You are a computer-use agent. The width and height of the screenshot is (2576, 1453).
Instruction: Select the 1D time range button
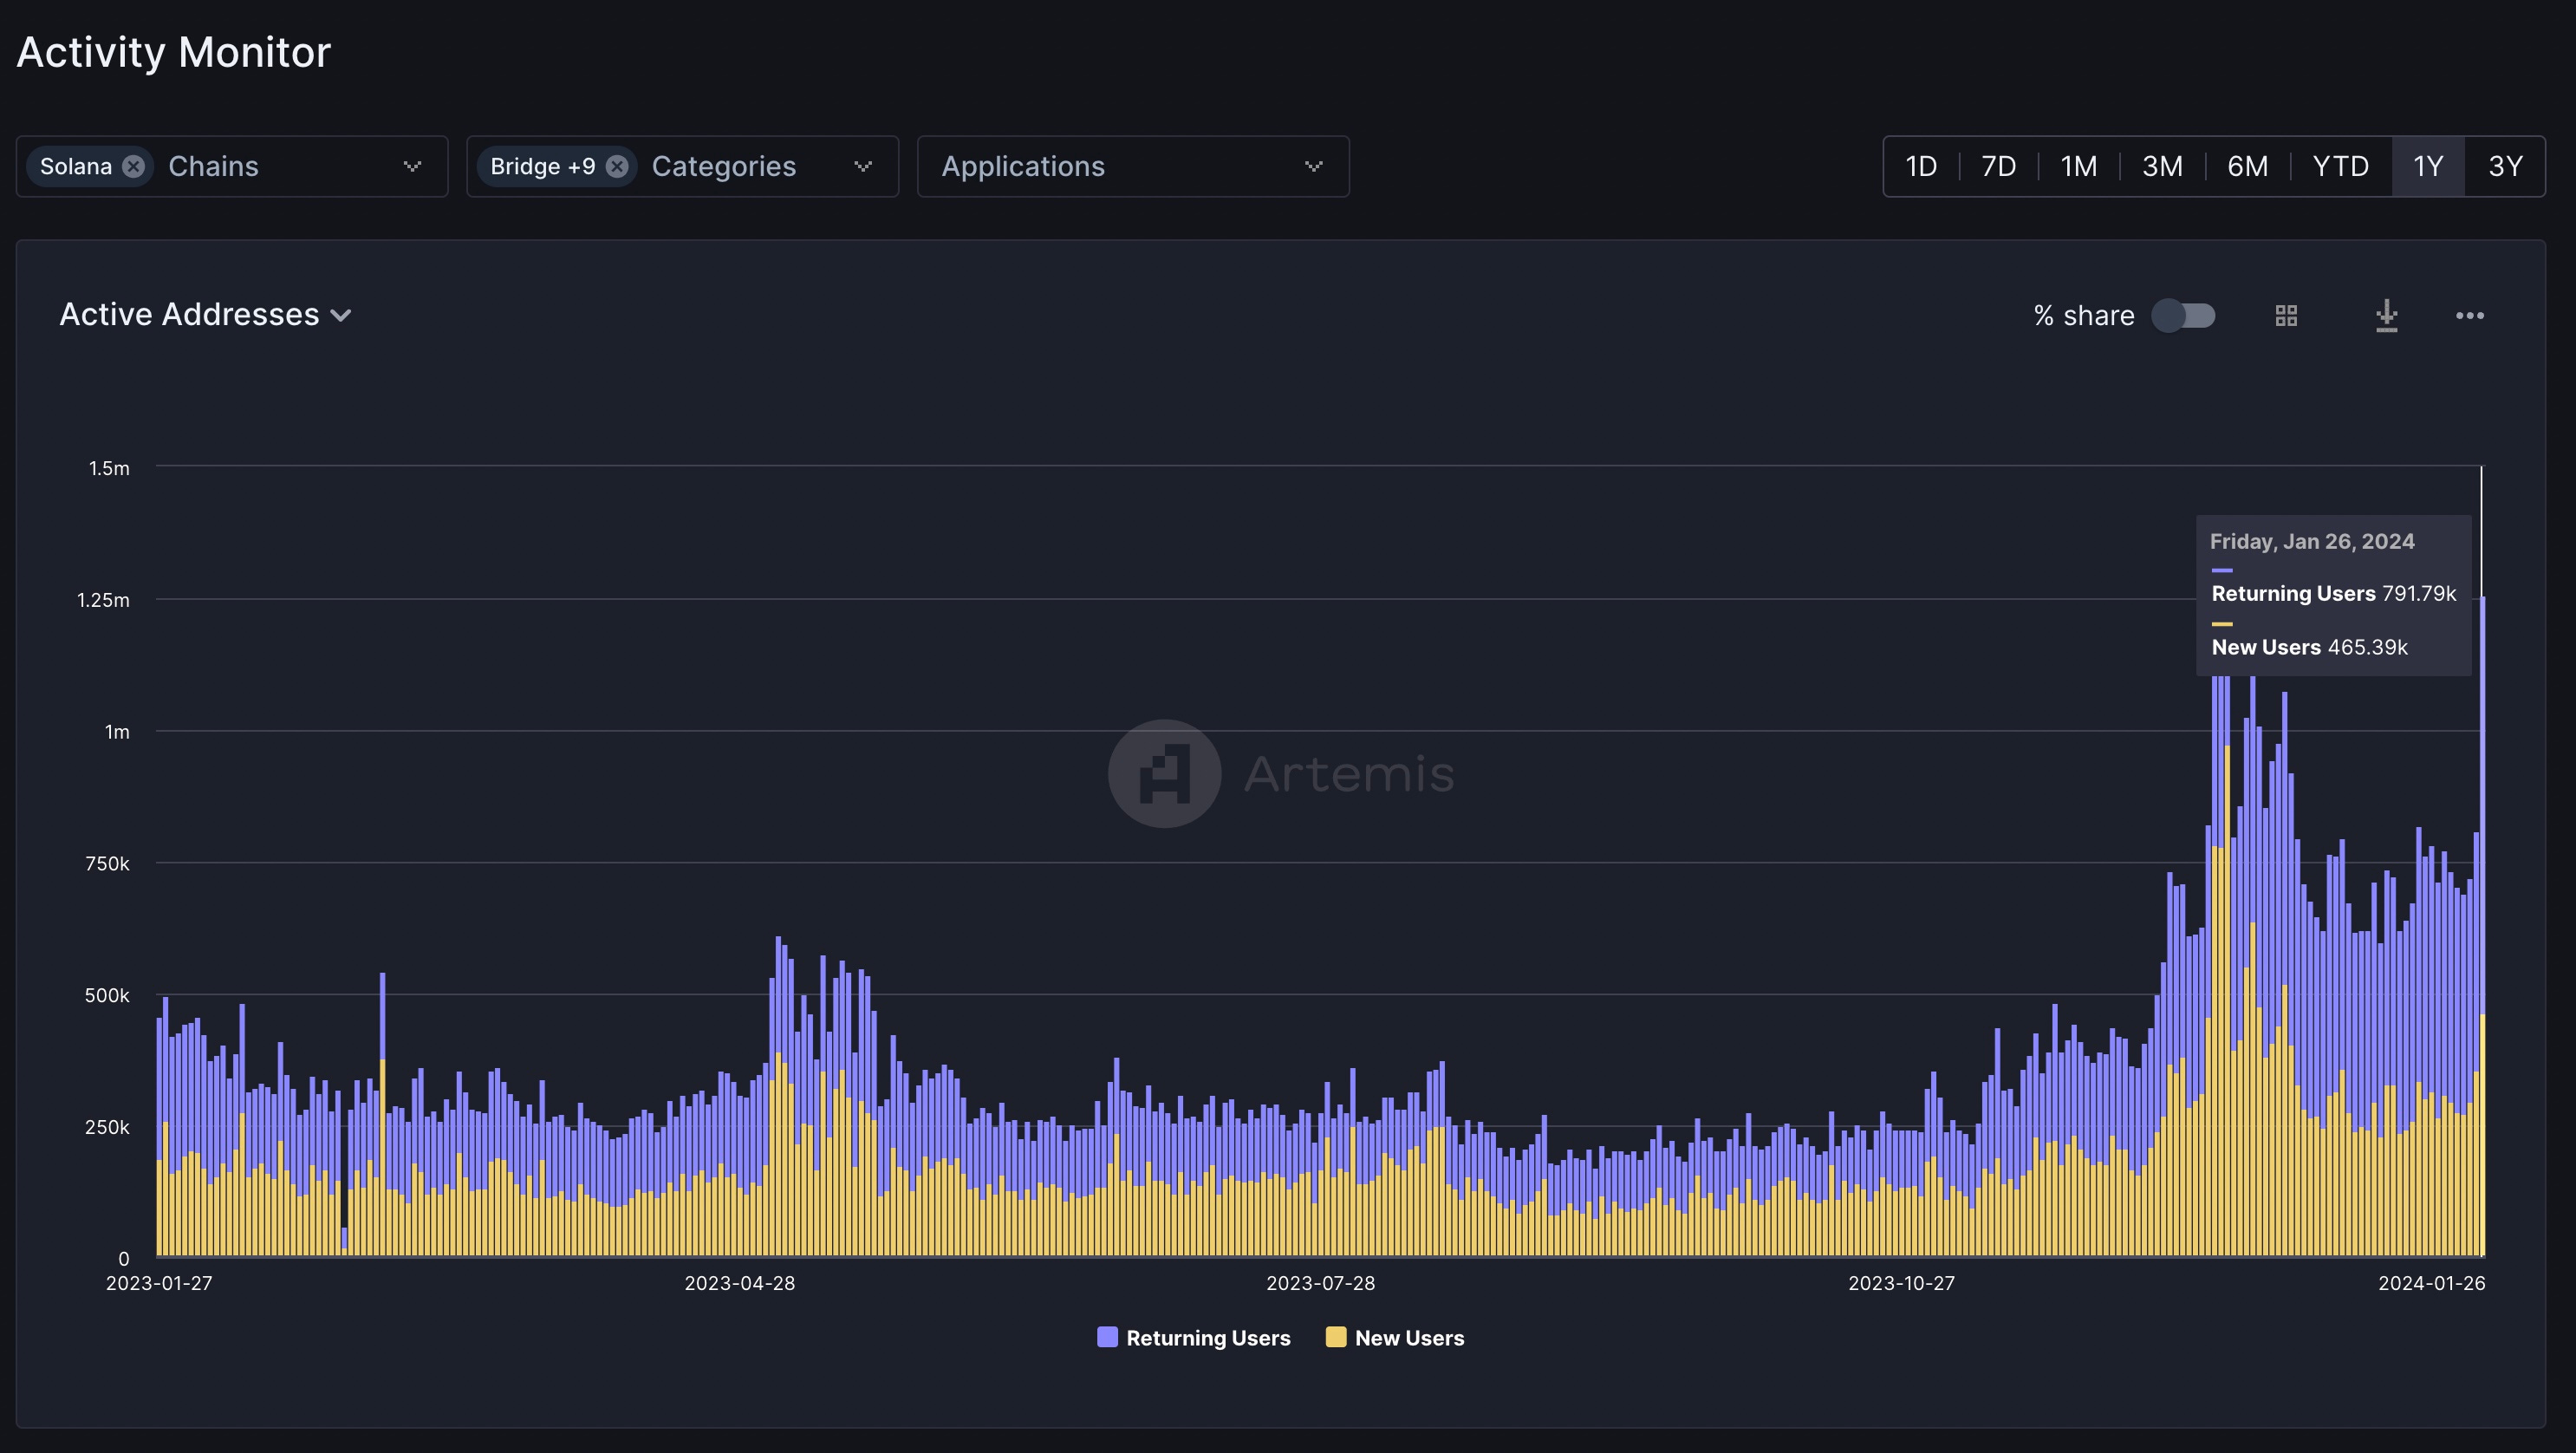pos(1921,166)
